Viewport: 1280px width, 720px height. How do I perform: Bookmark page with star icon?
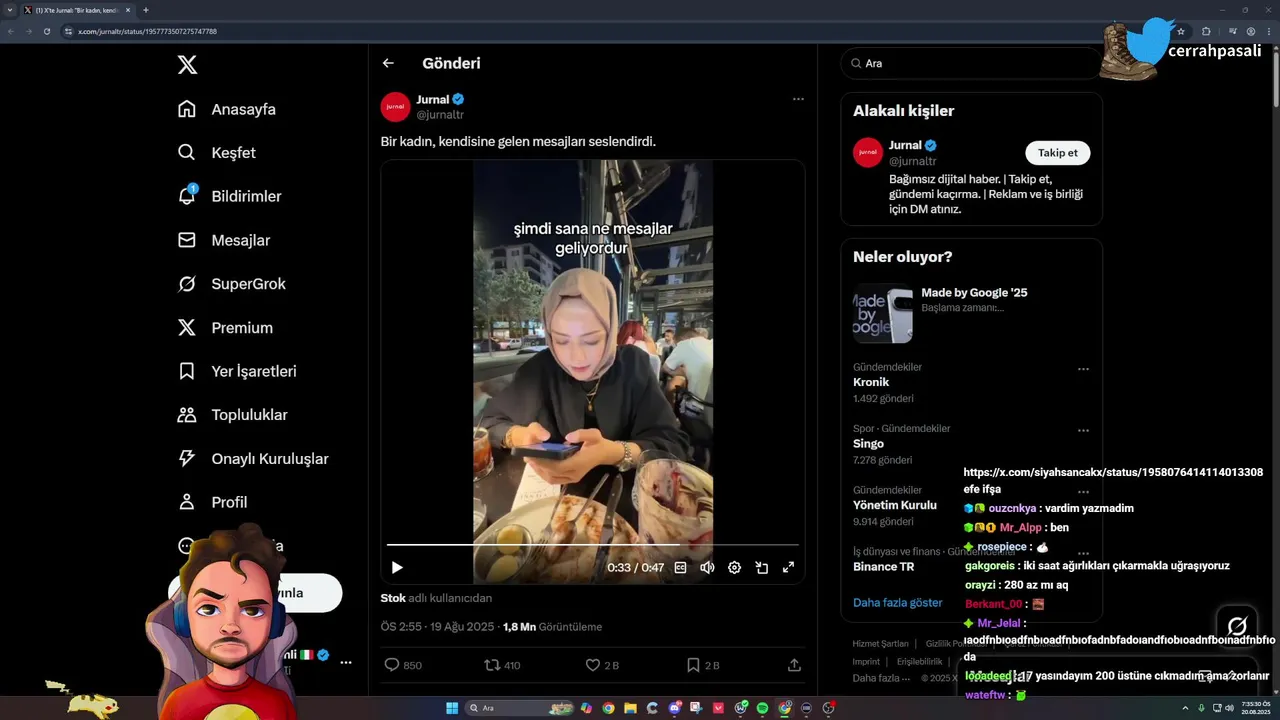1180,31
